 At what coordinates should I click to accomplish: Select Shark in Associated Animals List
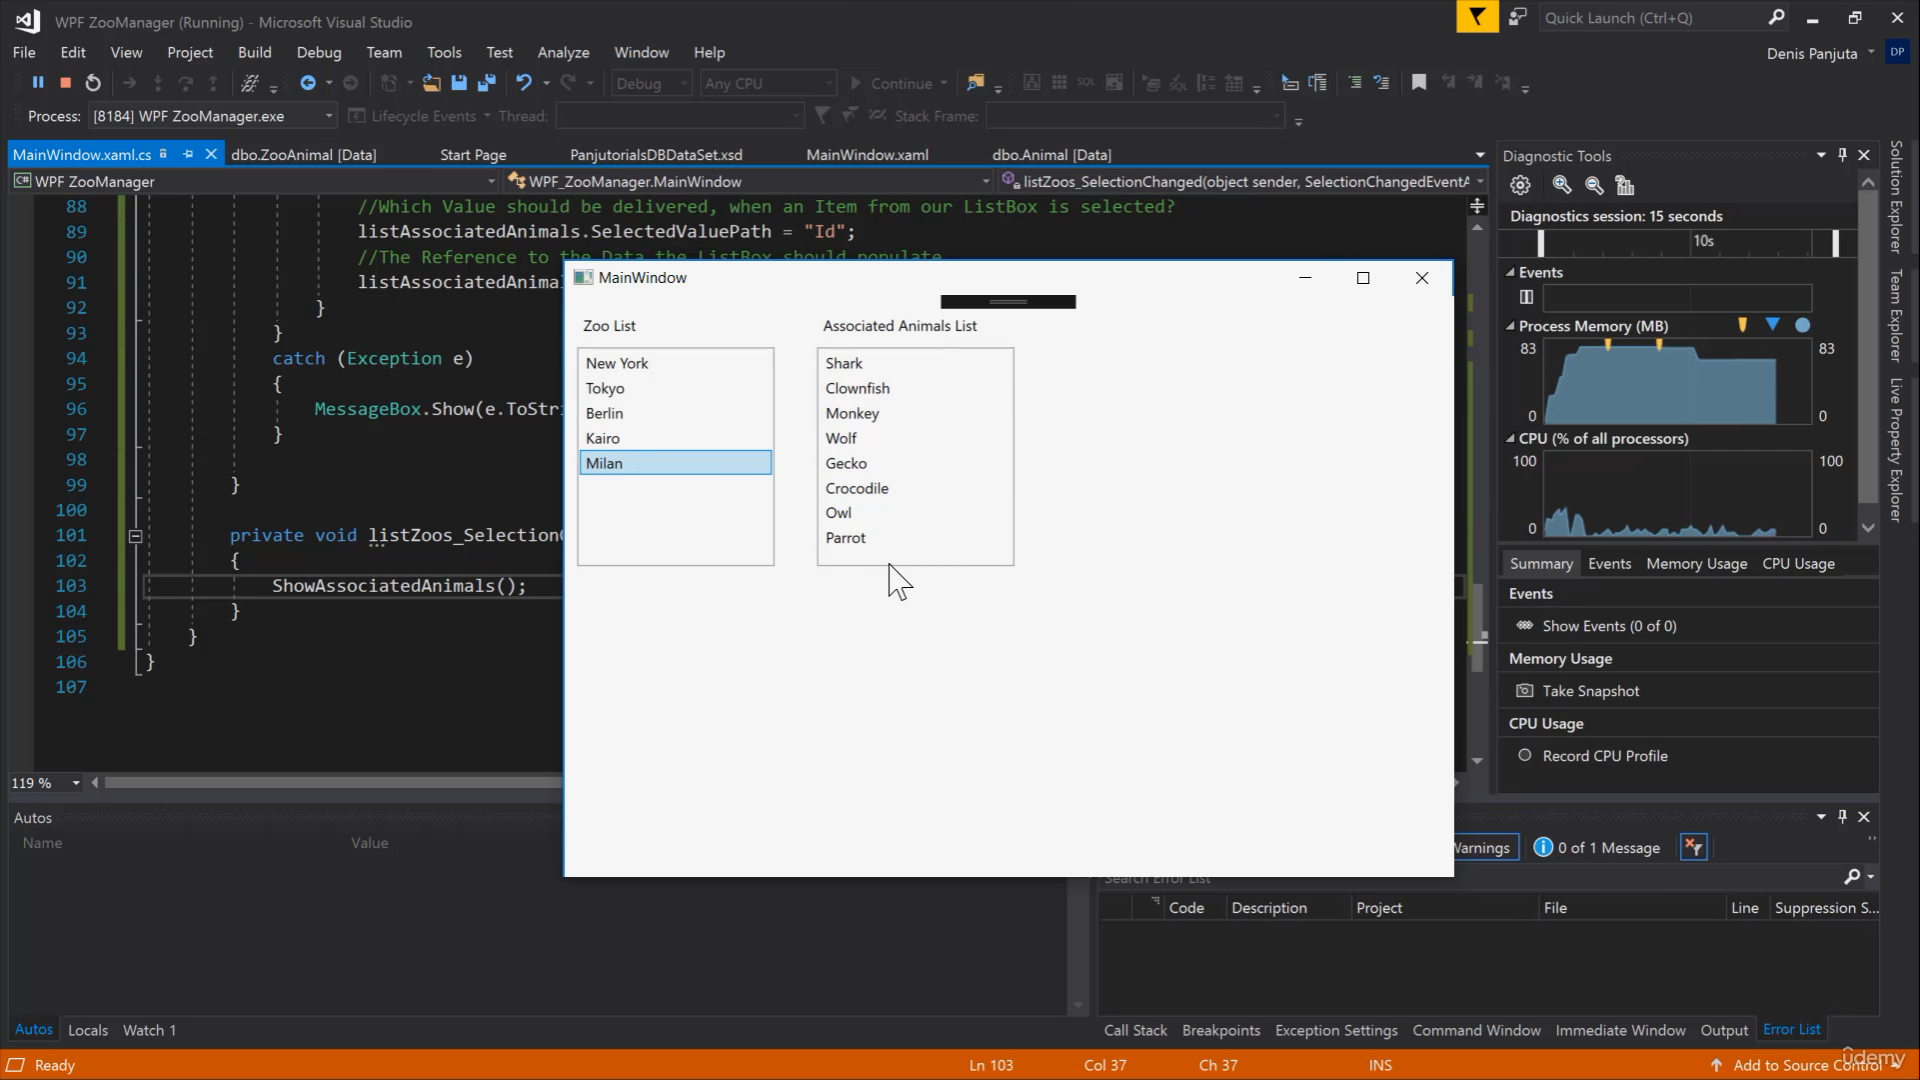click(914, 363)
